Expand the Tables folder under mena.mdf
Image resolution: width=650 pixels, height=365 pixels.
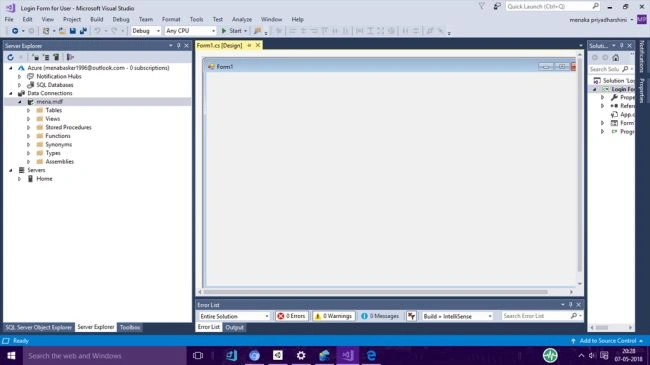click(x=29, y=110)
